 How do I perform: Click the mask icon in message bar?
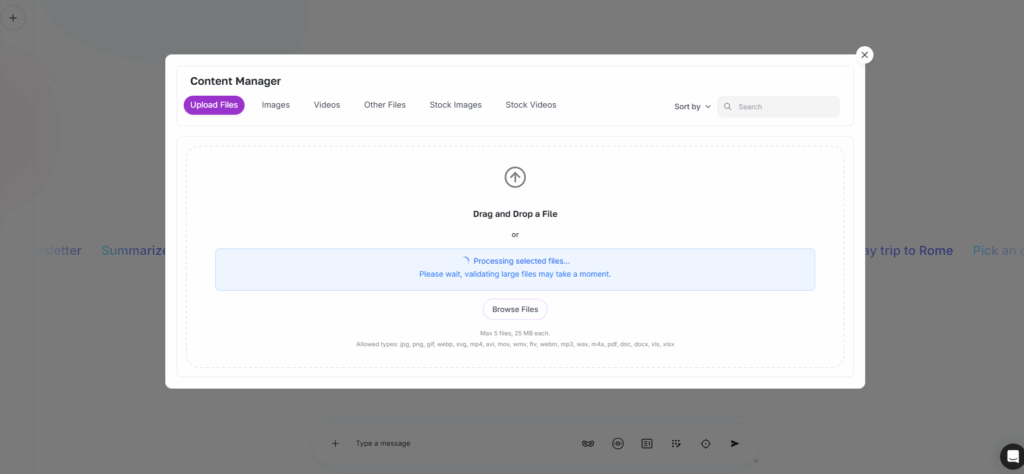tap(588, 443)
